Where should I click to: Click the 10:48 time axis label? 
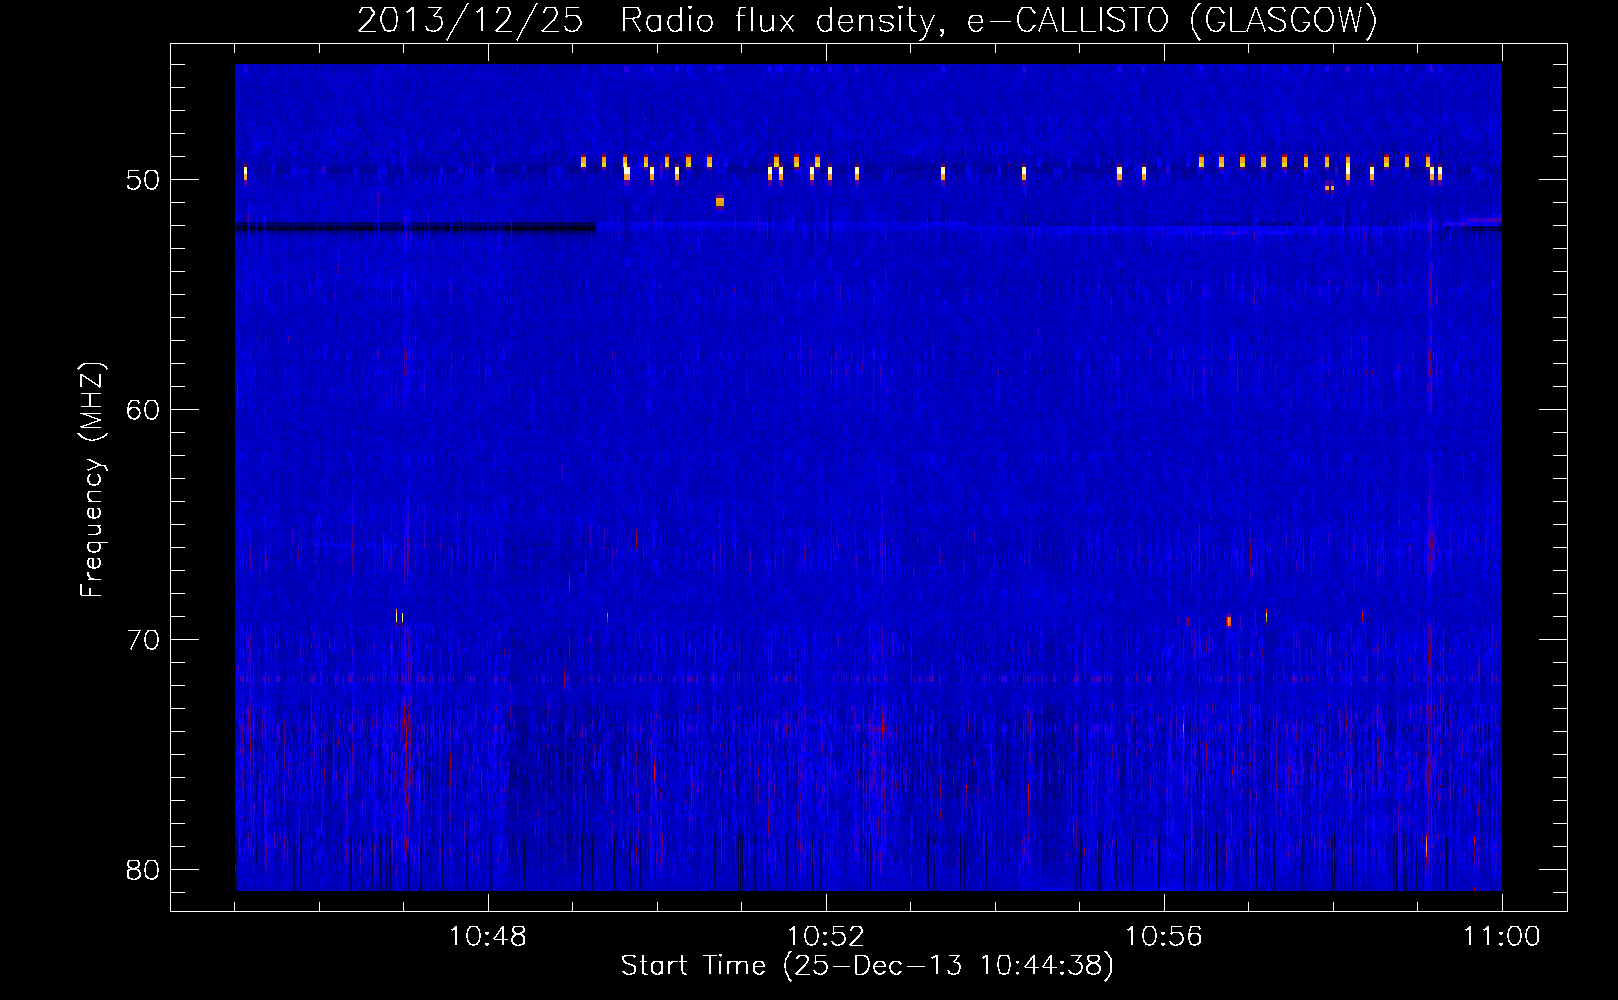tap(488, 937)
